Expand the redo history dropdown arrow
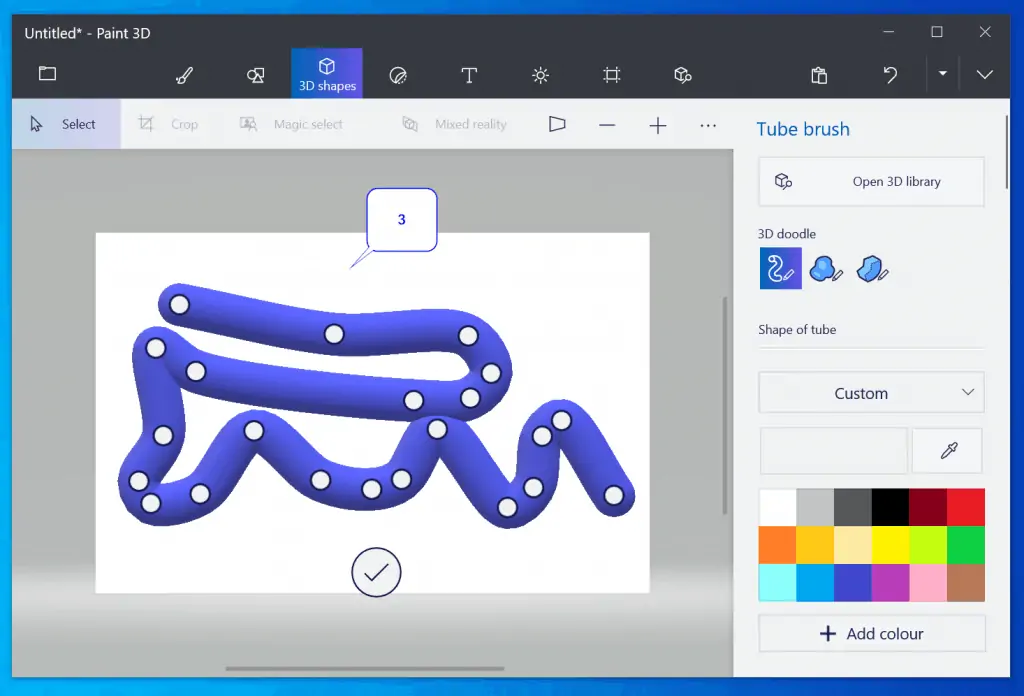Image resolution: width=1024 pixels, height=696 pixels. coord(941,75)
